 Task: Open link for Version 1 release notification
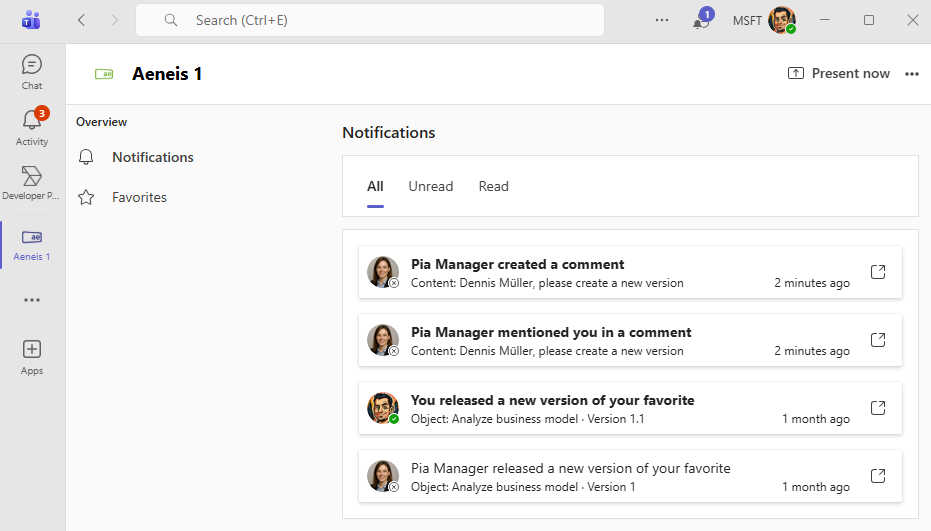tap(878, 476)
